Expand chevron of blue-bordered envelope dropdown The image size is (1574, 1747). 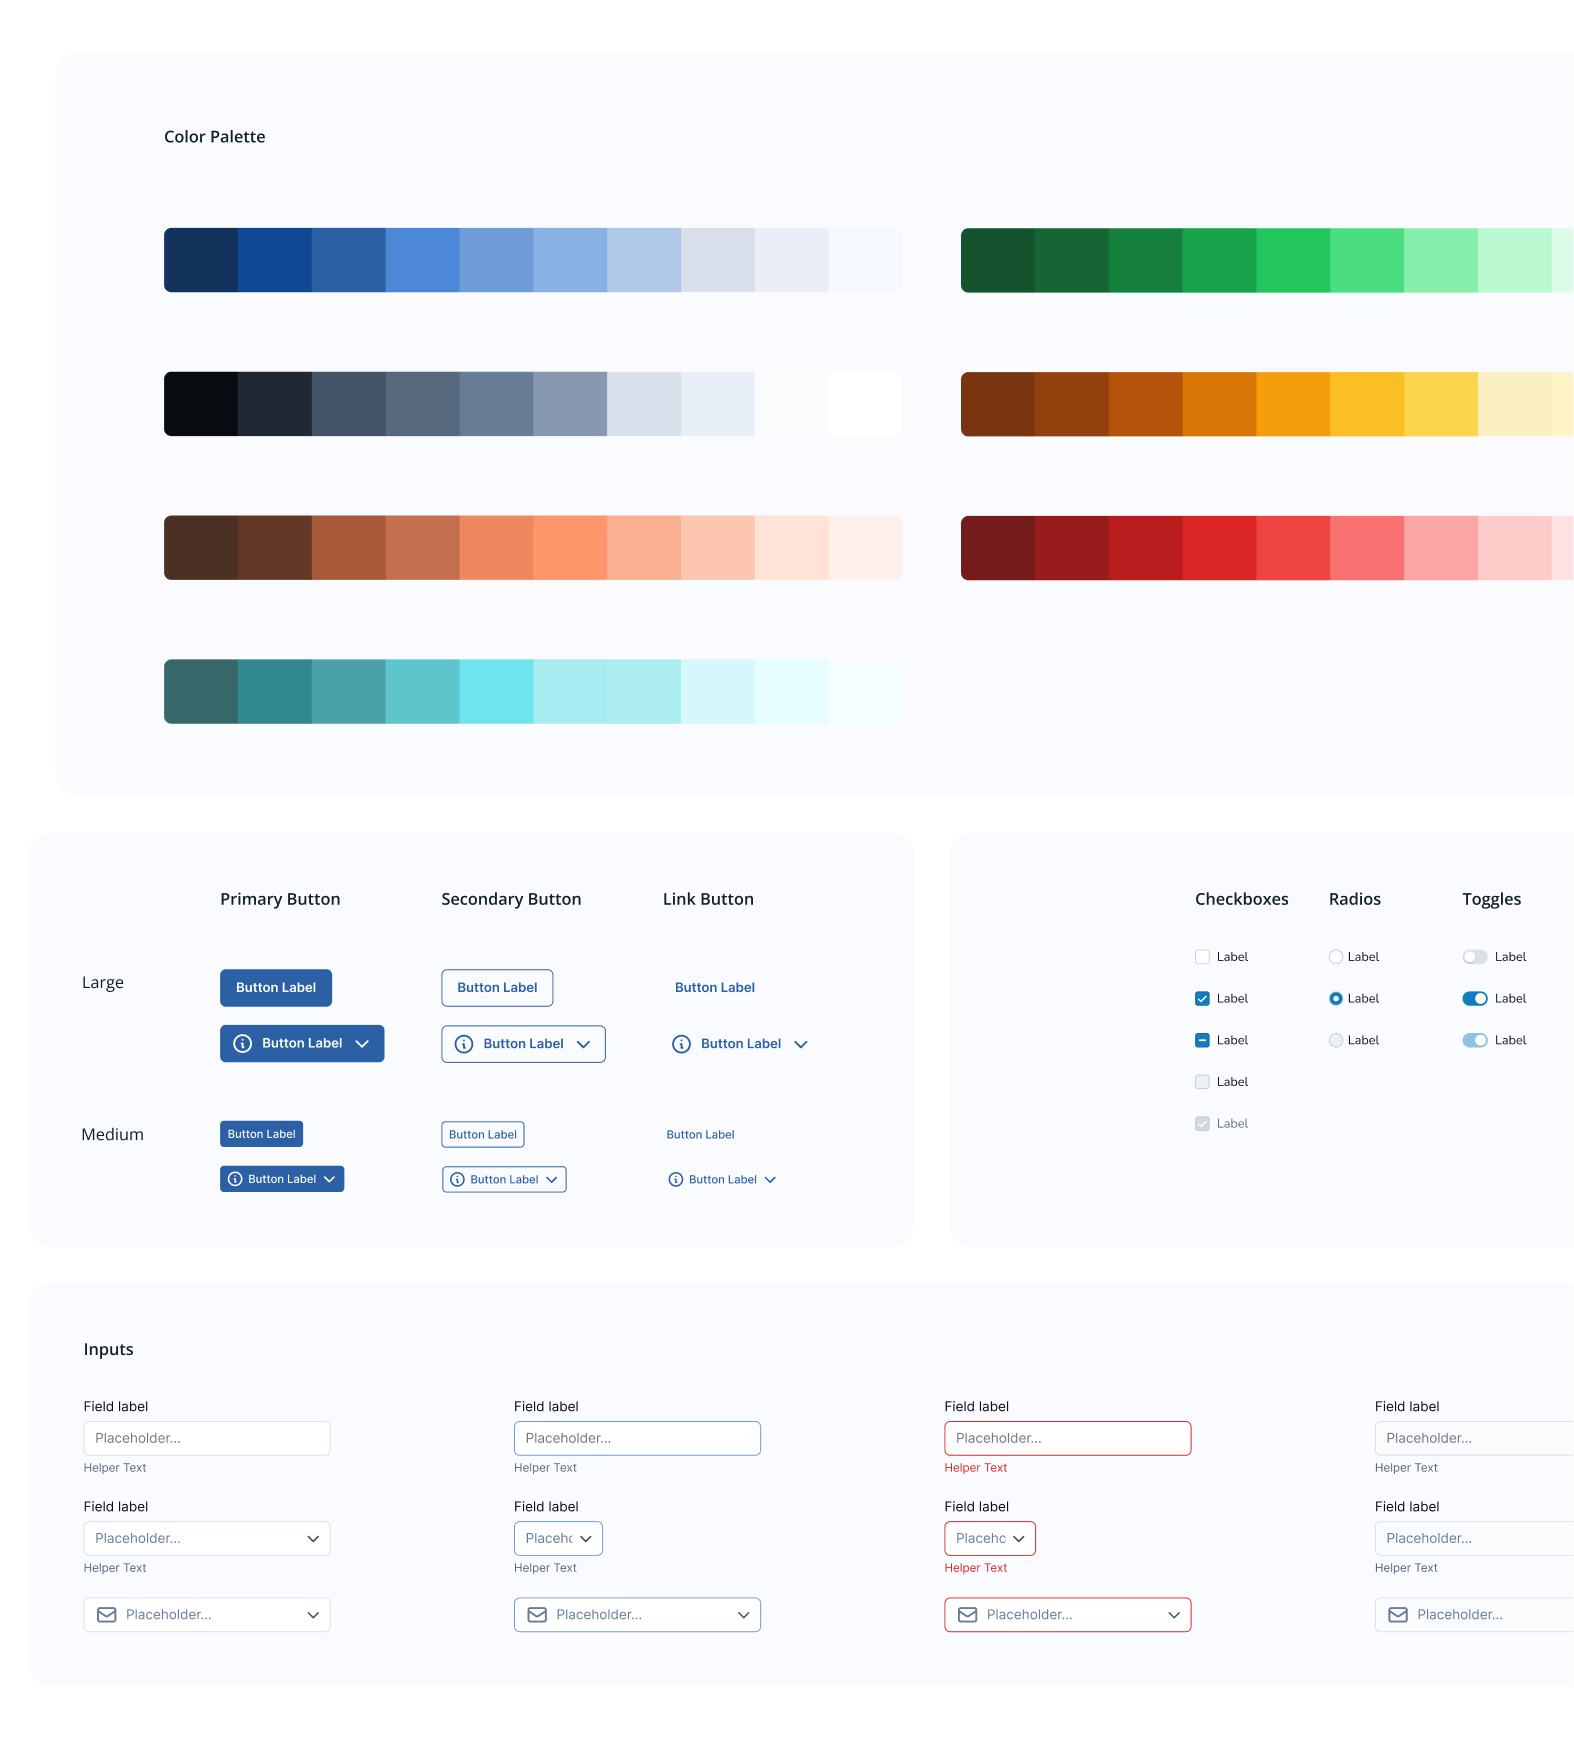coord(744,1615)
